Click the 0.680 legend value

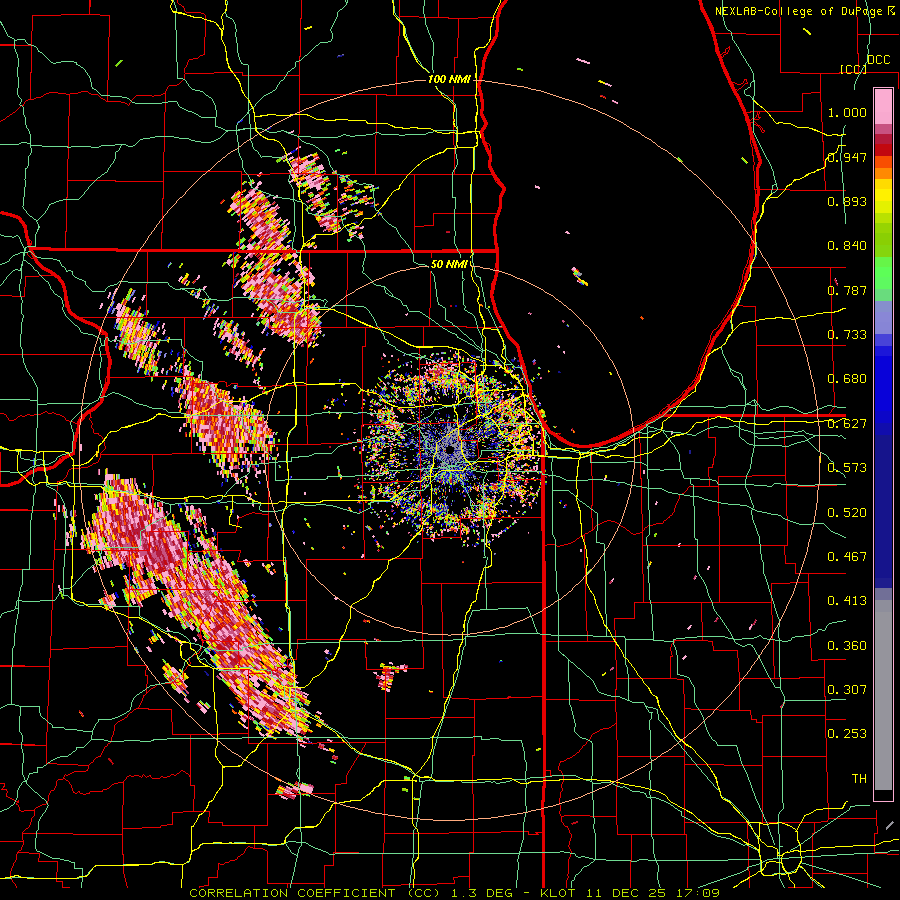pyautogui.click(x=847, y=379)
